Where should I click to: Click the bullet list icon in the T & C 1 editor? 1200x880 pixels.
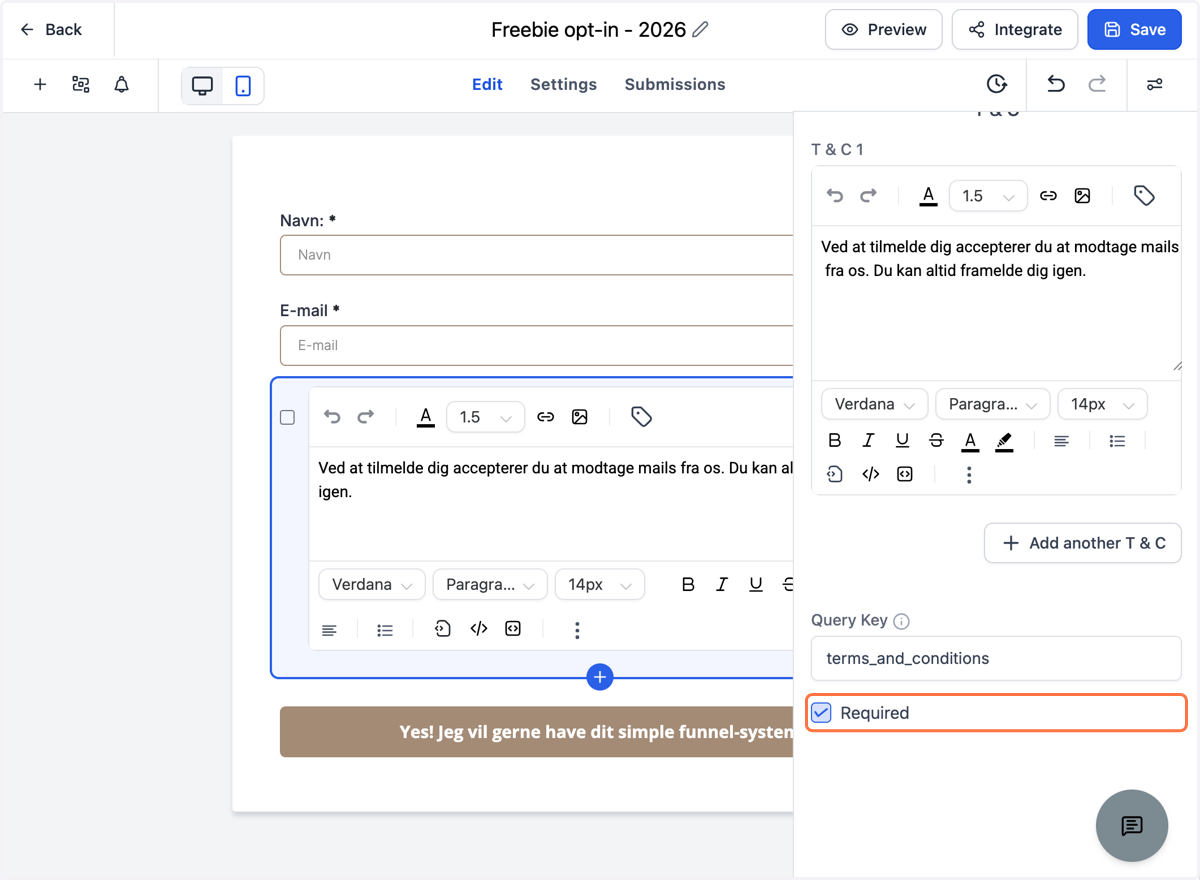1118,441
